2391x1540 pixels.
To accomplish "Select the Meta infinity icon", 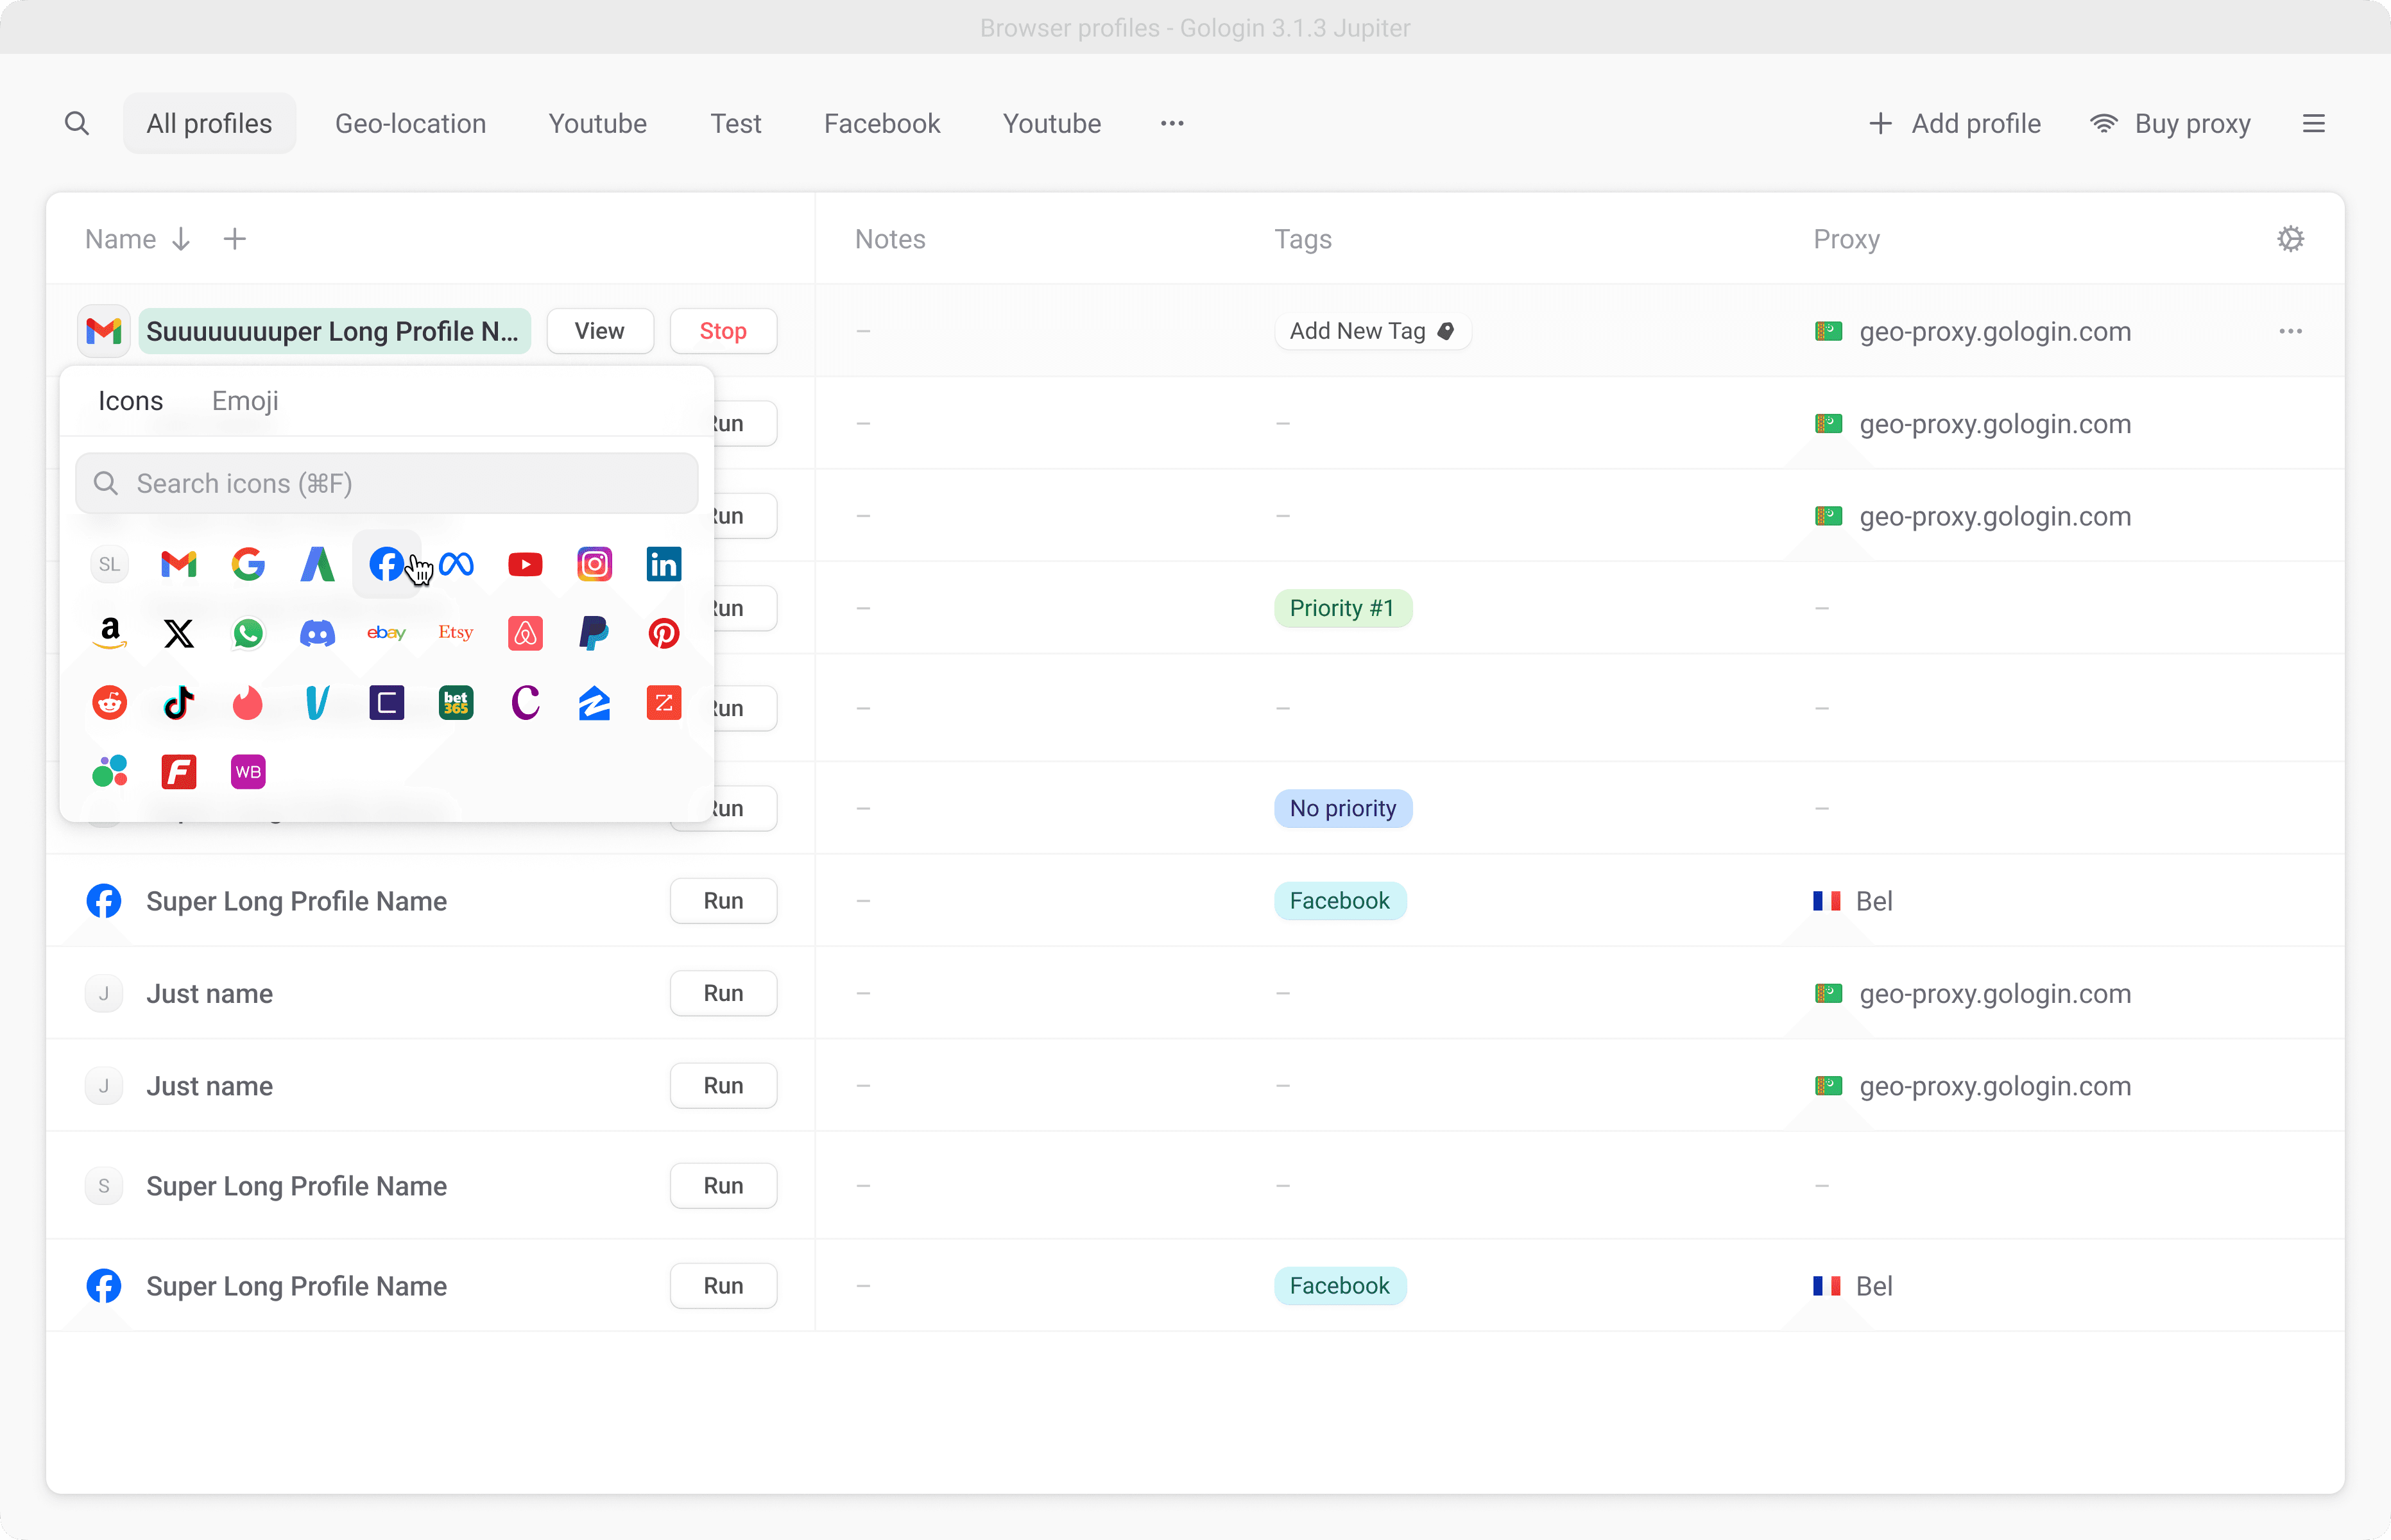I will tap(456, 564).
